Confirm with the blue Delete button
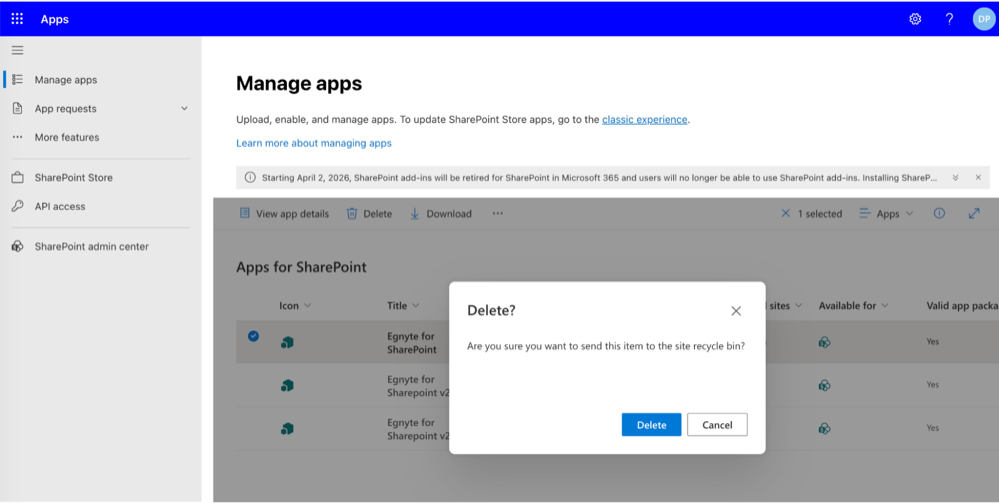Screen dimensions: 999x503 (x=651, y=425)
